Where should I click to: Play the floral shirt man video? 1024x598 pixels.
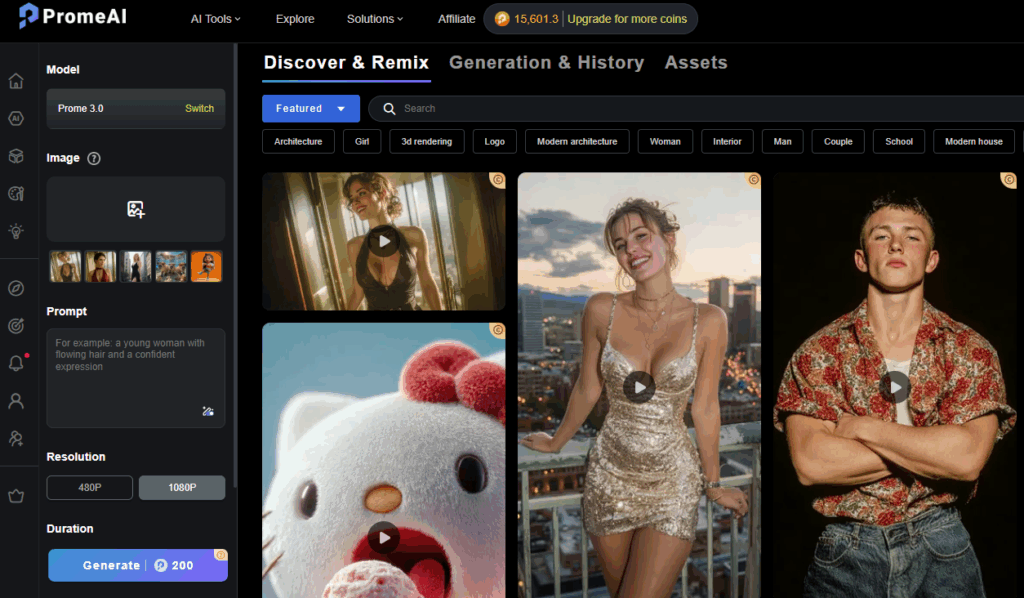[x=895, y=387]
